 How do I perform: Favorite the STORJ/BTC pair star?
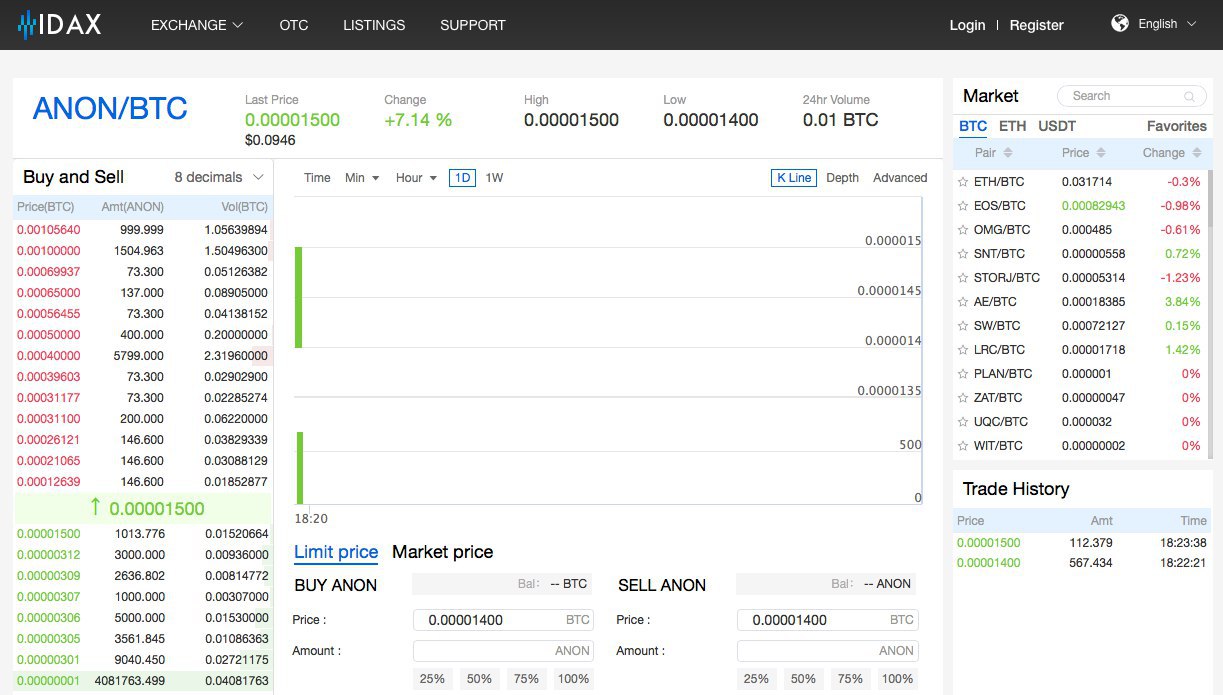pyautogui.click(x=963, y=278)
